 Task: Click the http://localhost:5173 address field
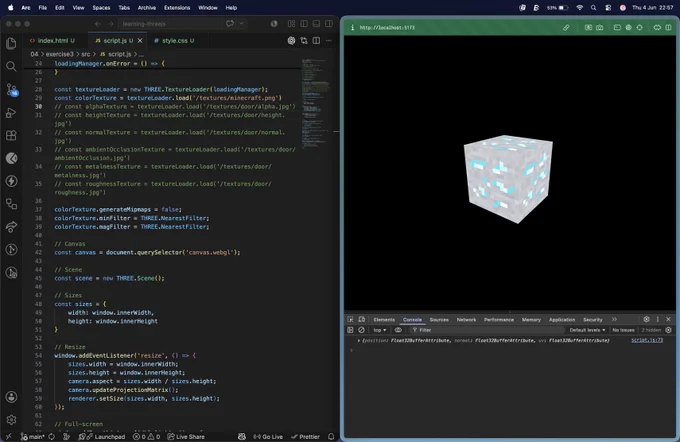tap(387, 27)
